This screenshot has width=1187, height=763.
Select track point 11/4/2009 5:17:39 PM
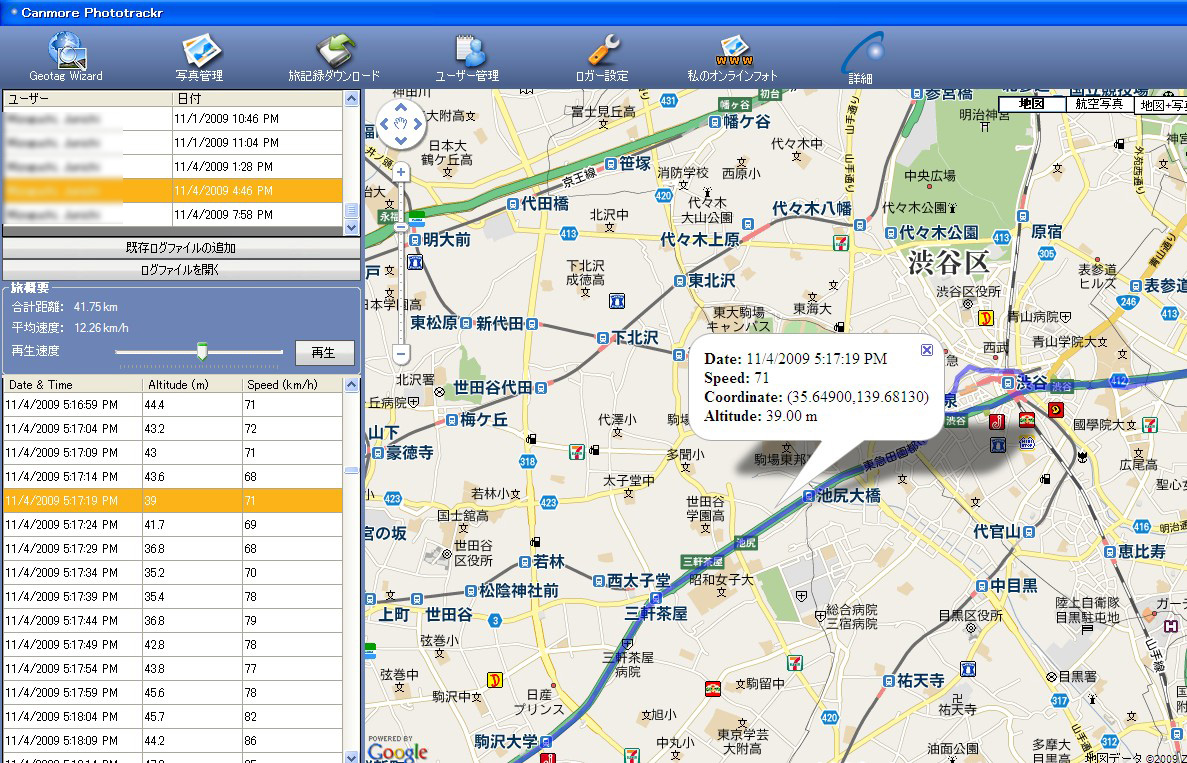tap(173, 596)
